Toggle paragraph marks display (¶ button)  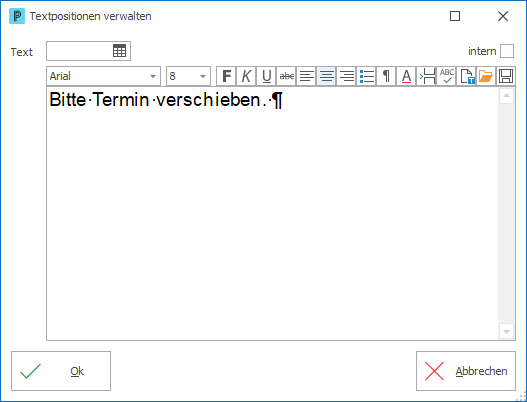pos(386,76)
